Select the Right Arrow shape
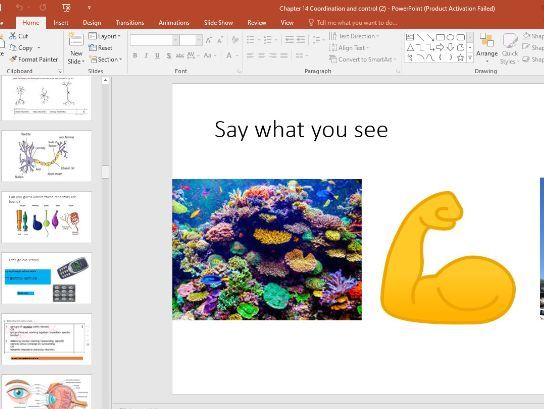 tap(440, 48)
